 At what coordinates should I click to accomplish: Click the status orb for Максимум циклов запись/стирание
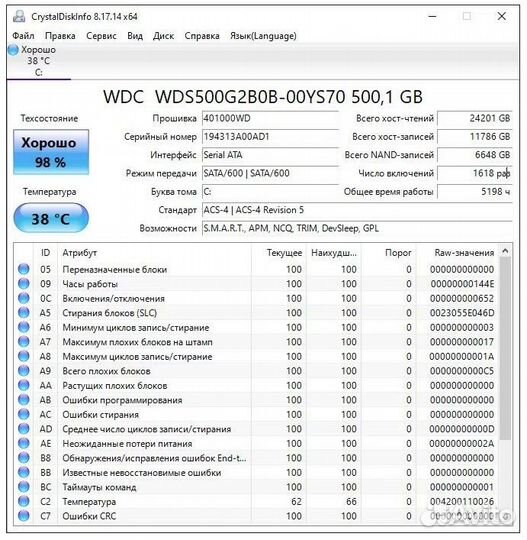pyautogui.click(x=24, y=356)
